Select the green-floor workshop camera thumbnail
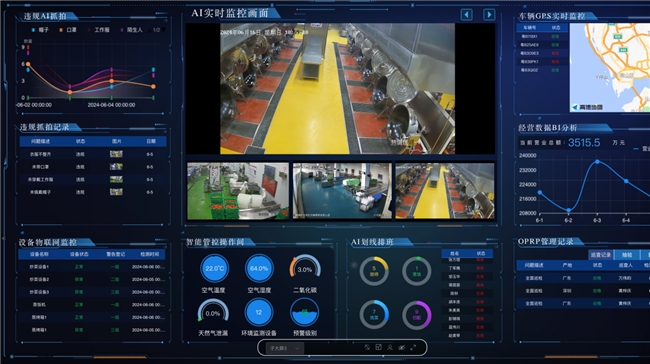This screenshot has height=364, width=650. tap(238, 191)
